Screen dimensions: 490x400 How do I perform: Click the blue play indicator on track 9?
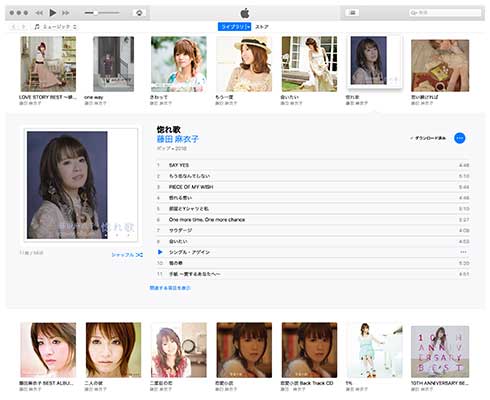coord(160,252)
